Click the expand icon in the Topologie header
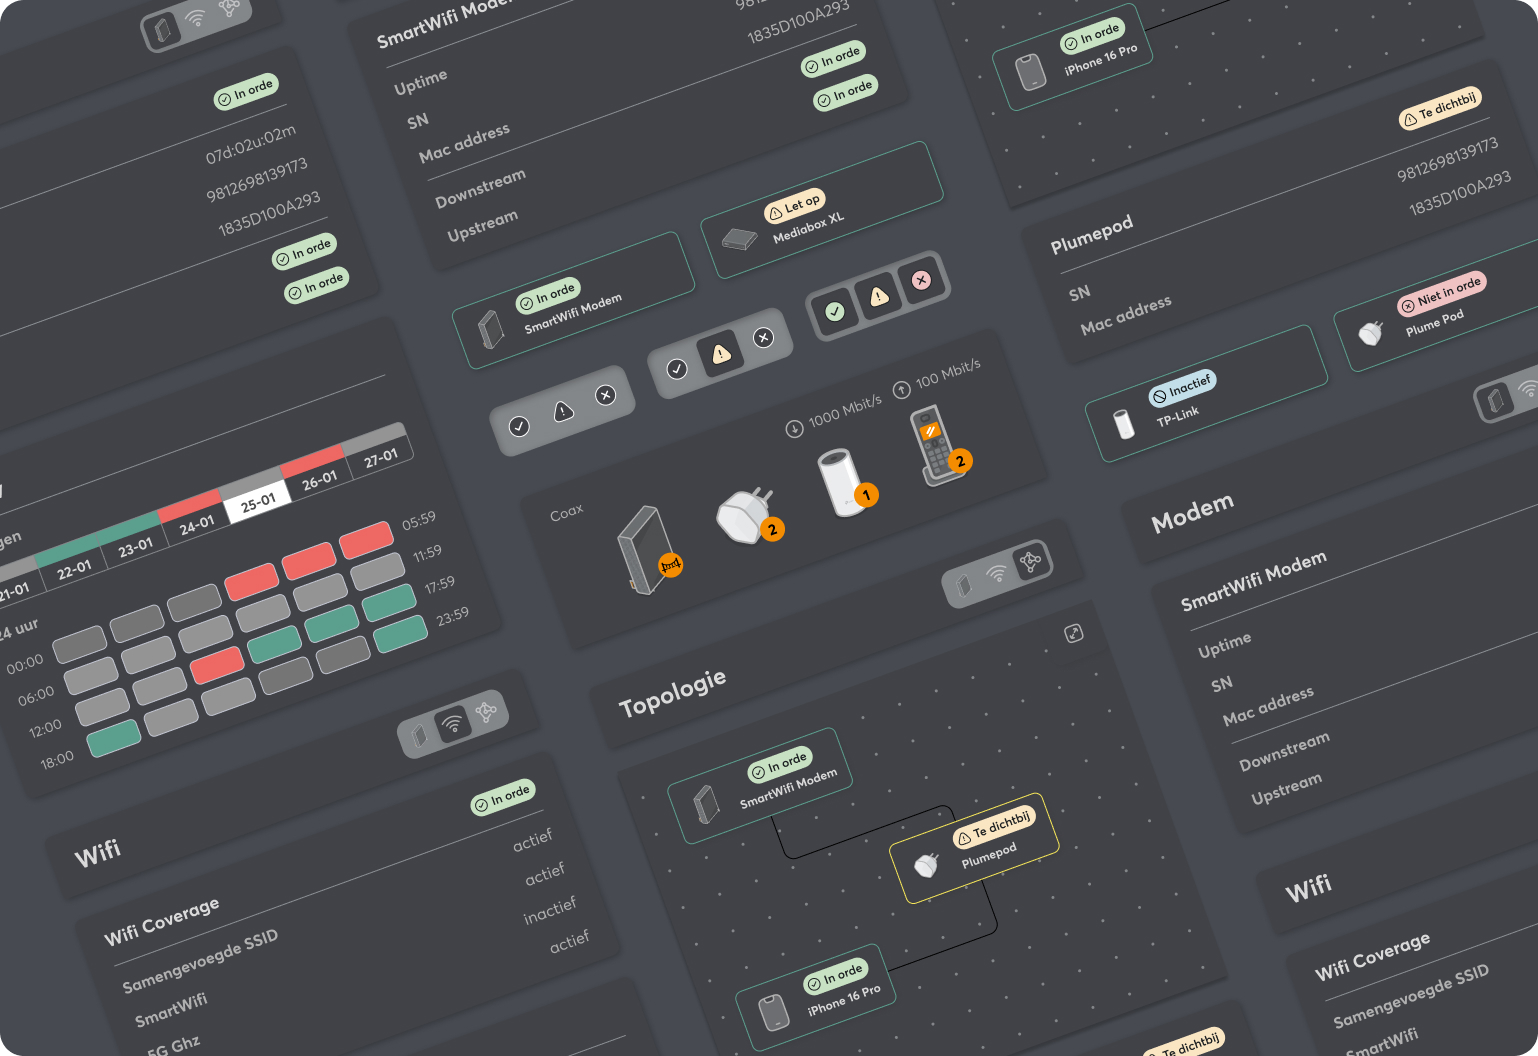The width and height of the screenshot is (1538, 1056). click(1074, 633)
